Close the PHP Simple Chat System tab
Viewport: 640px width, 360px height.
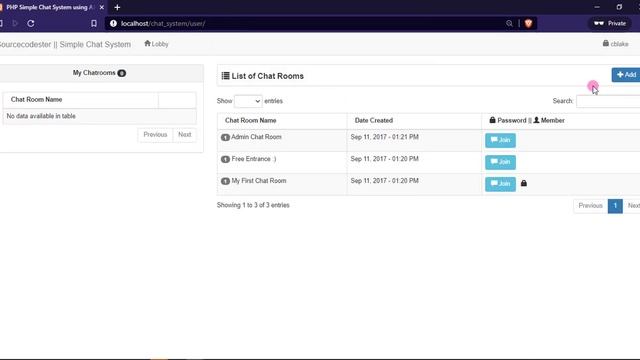click(102, 7)
